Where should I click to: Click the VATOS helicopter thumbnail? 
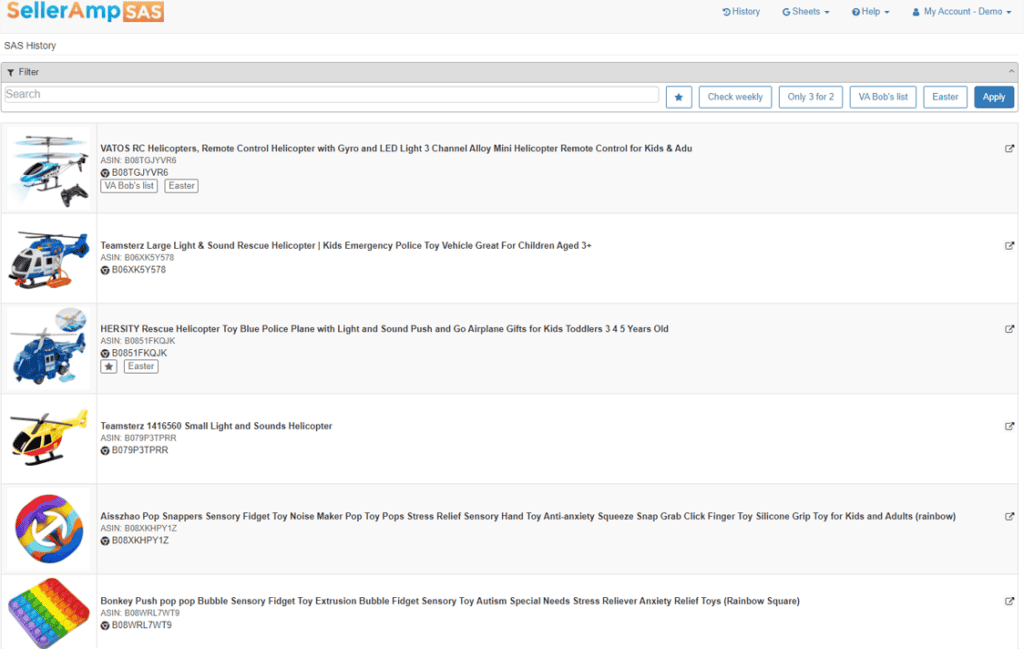click(49, 169)
